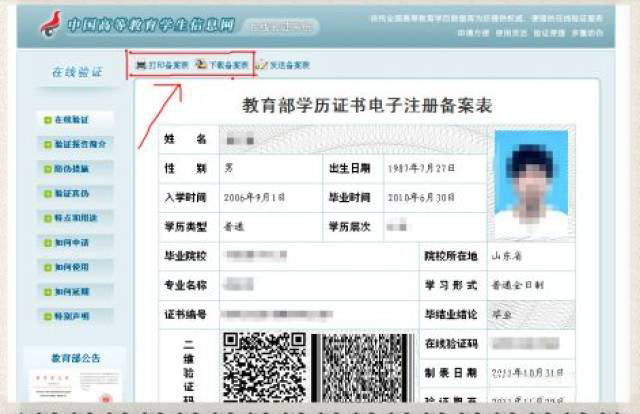Click the QR code on the form
This screenshot has height=414, width=640.
point(264,366)
